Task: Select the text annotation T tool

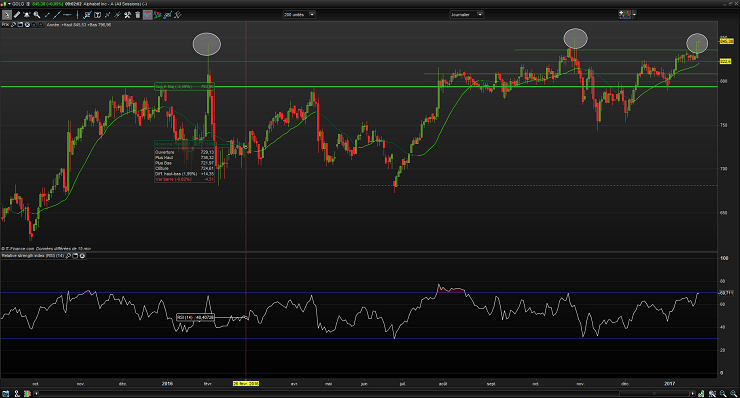Action: pos(97,15)
